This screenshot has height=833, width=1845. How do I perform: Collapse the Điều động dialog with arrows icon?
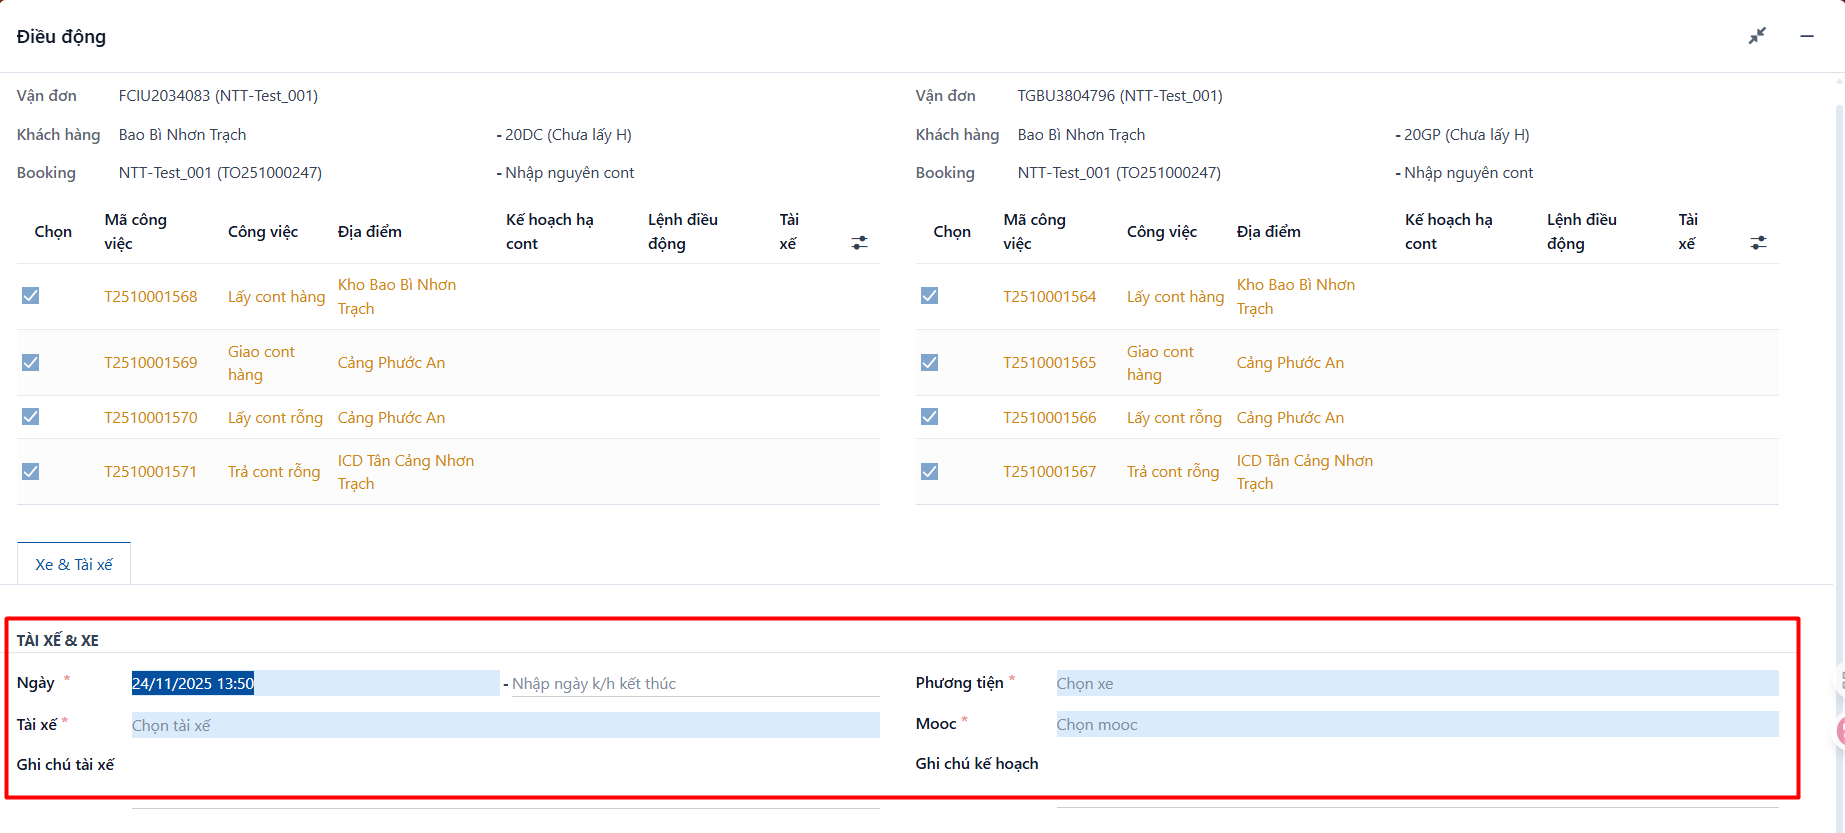1757,36
